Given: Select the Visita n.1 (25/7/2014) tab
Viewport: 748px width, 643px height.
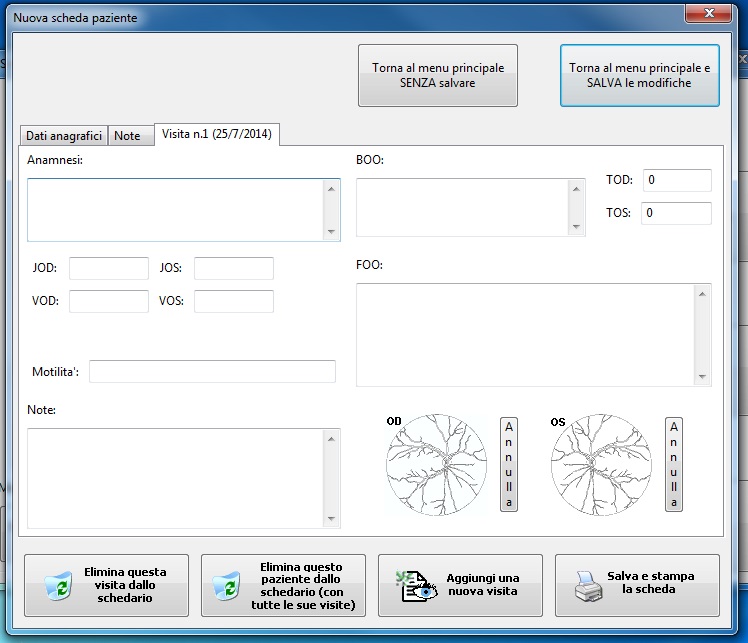Looking at the screenshot, I should pyautogui.click(x=218, y=134).
